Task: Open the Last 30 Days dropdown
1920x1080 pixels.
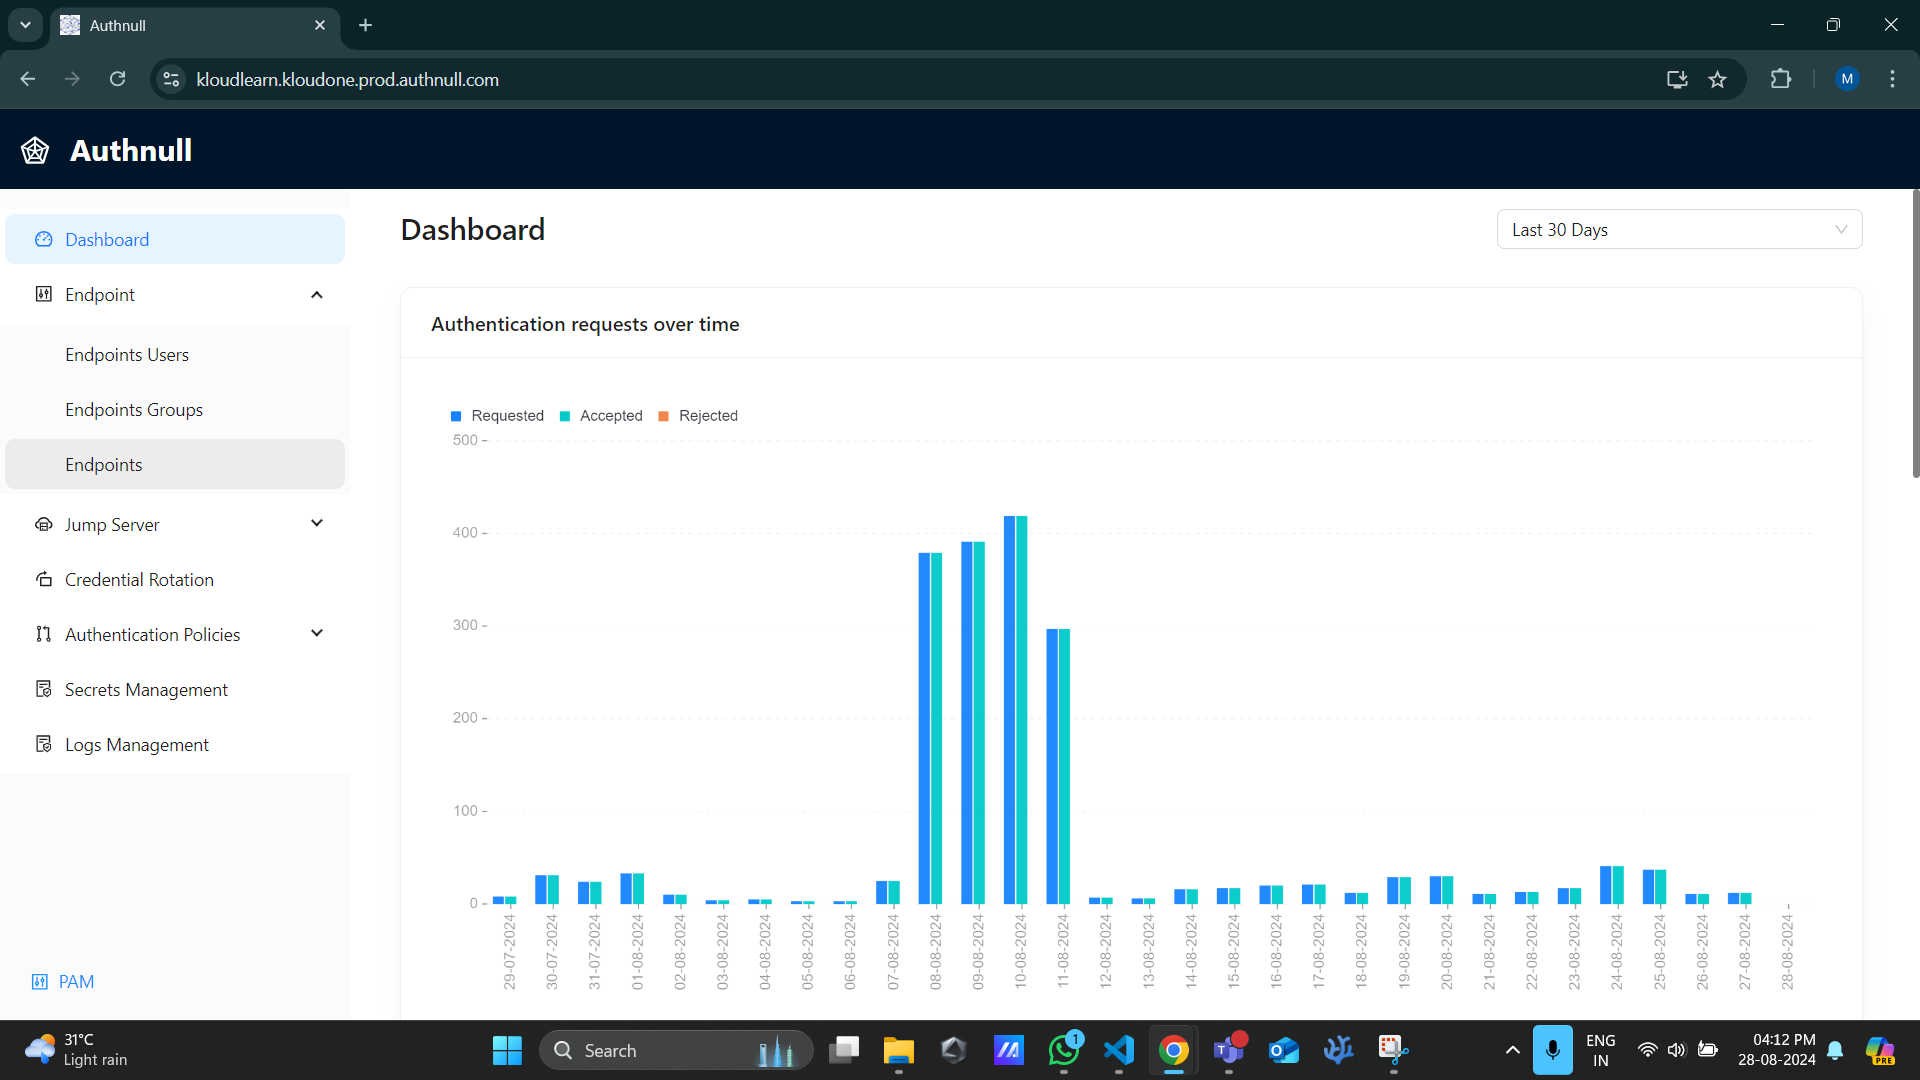Action: [1678, 230]
